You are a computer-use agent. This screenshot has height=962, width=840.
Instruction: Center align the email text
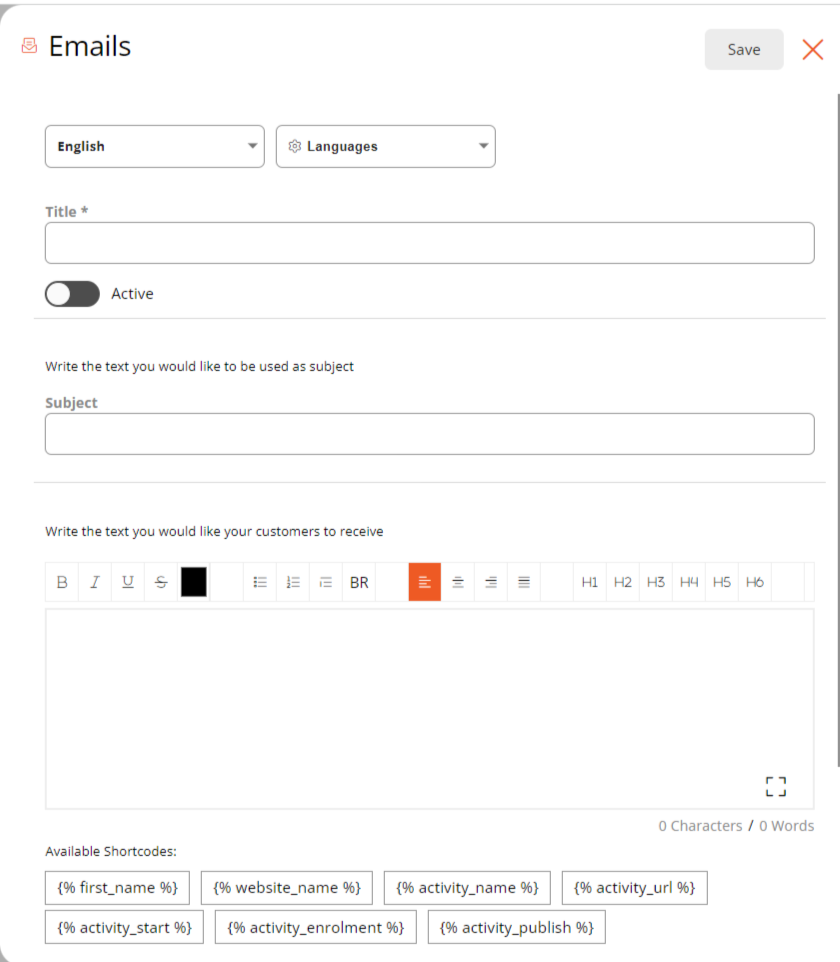pos(458,582)
